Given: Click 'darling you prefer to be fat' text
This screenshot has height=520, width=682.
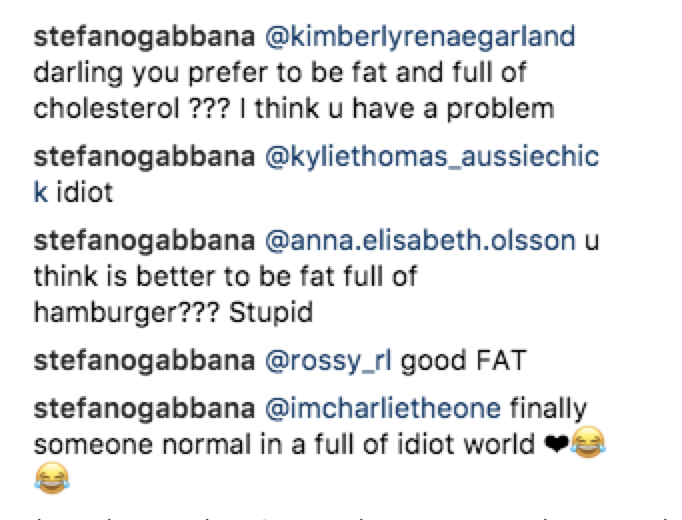Looking at the screenshot, I should click(210, 73).
